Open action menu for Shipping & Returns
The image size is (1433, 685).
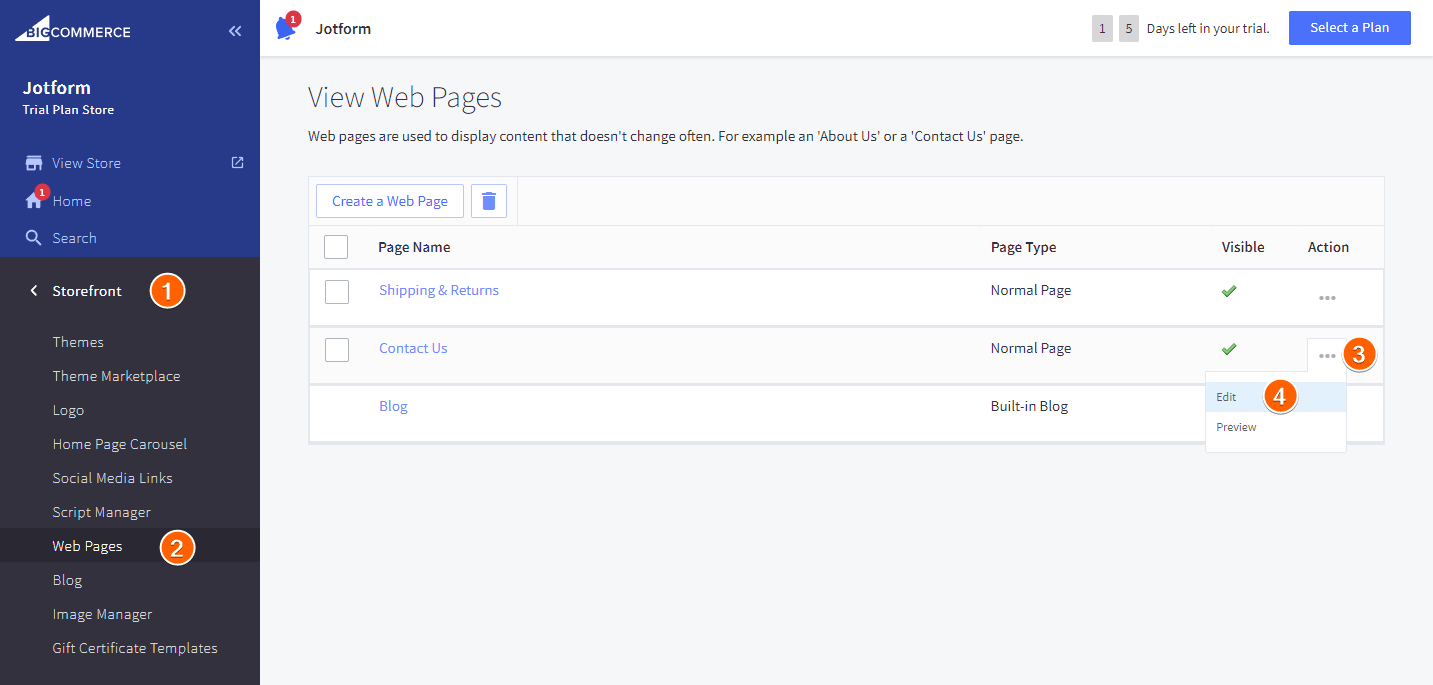point(1327,298)
